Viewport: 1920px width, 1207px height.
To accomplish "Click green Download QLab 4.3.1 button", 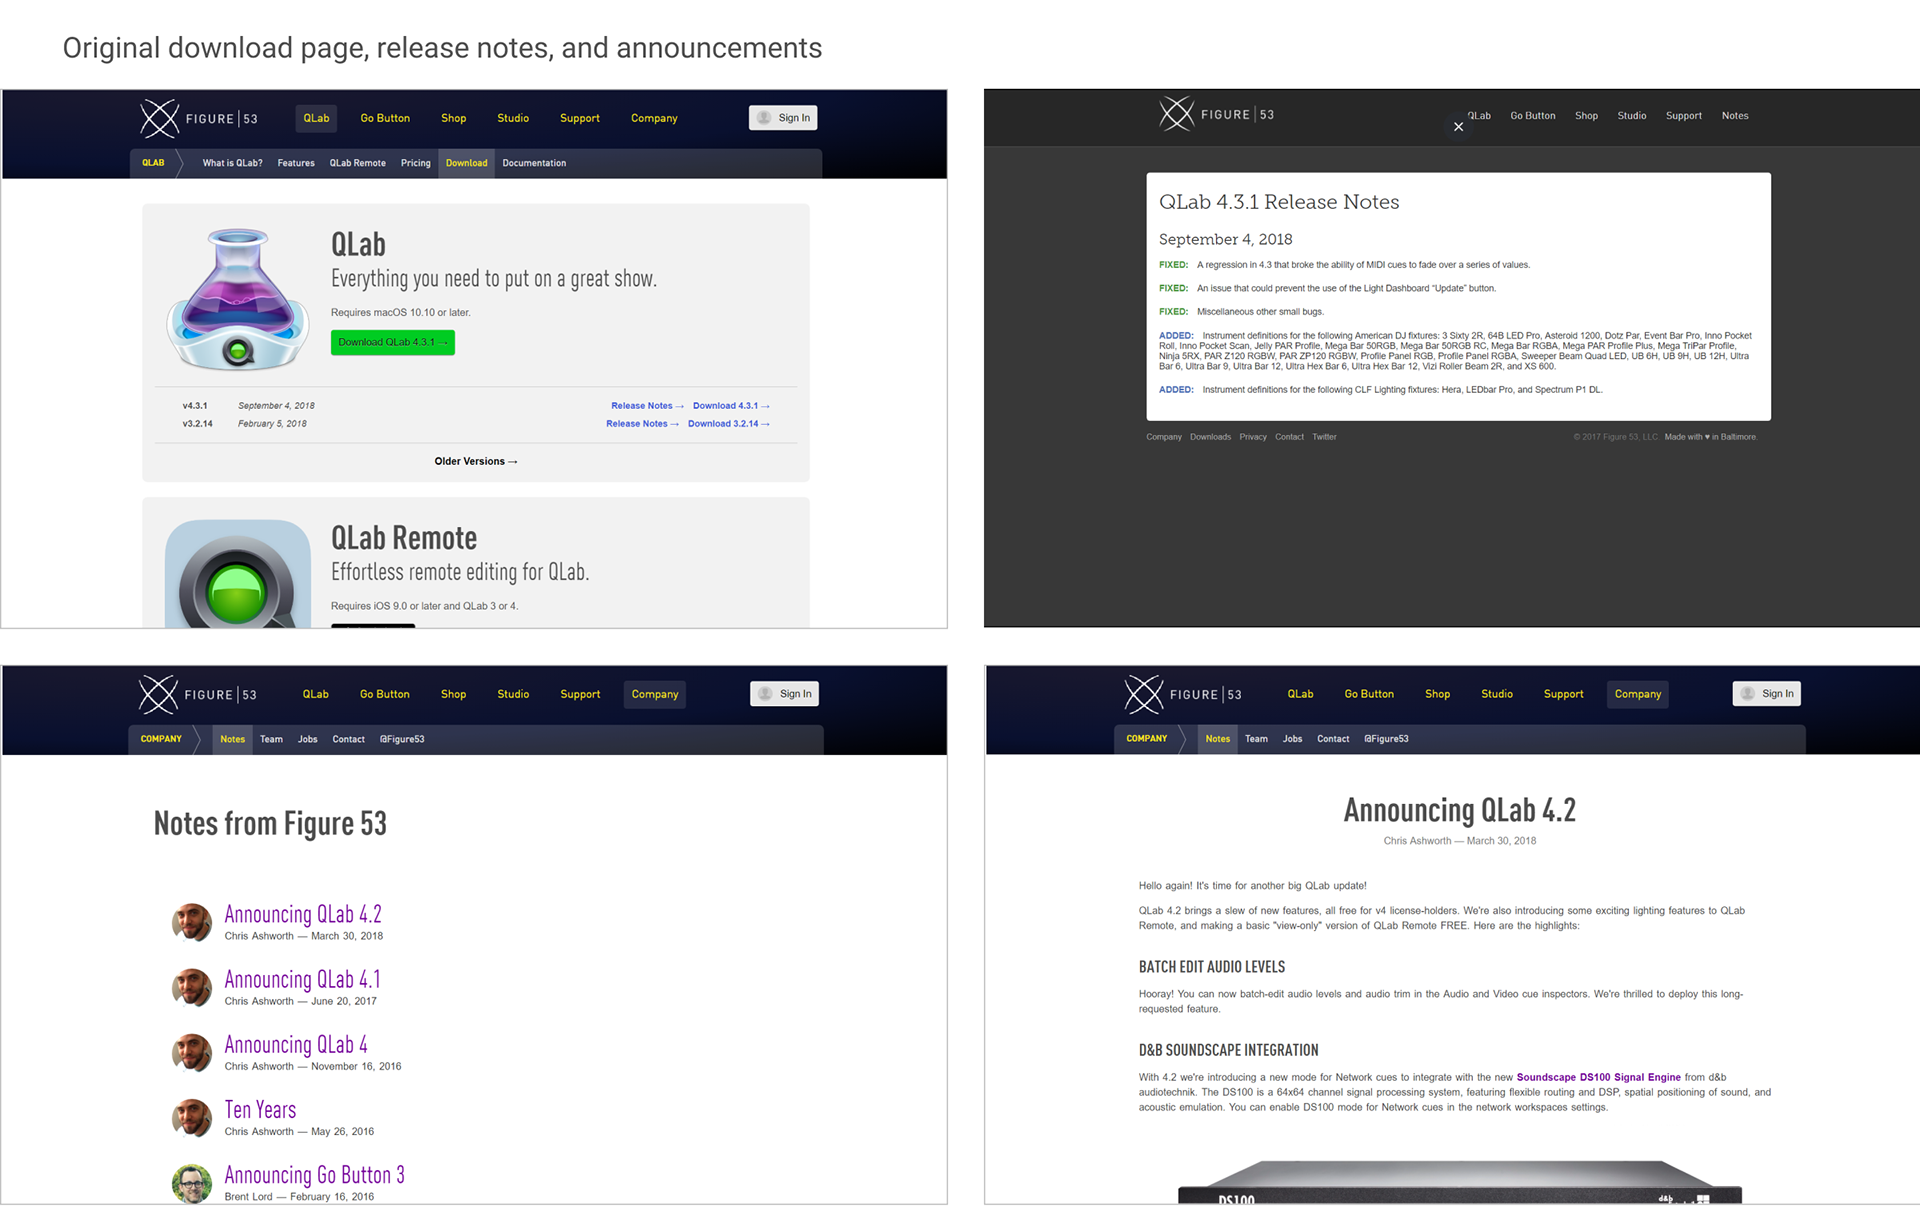I will (393, 342).
